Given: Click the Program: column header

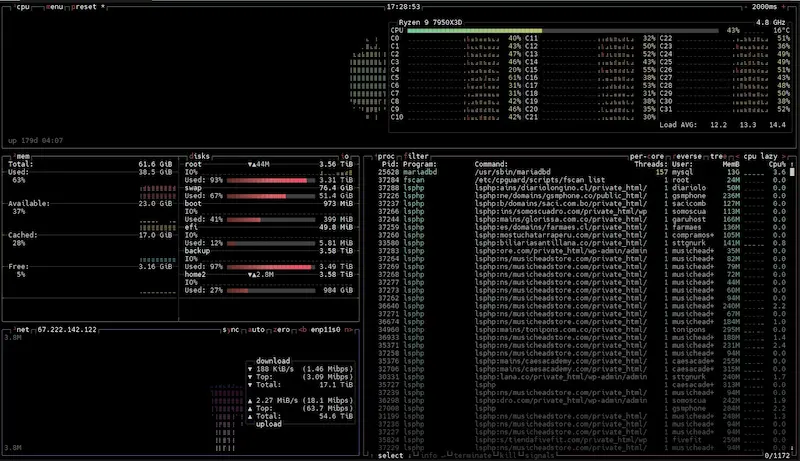Looking at the screenshot, I should (420, 164).
